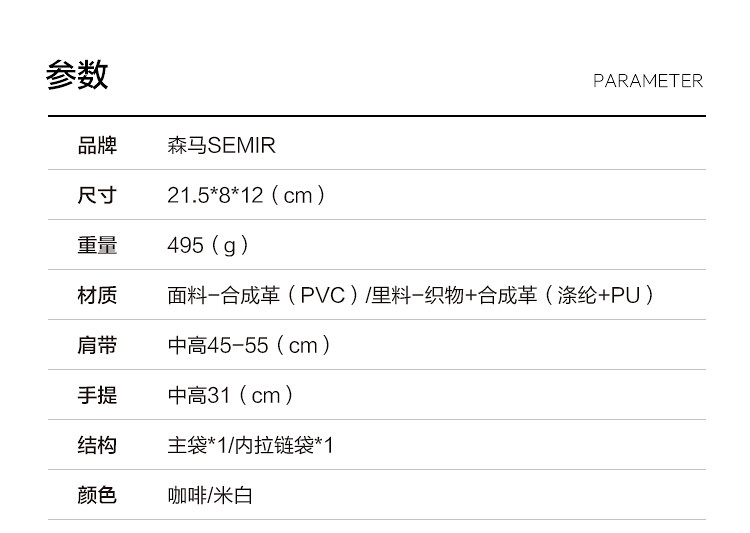Viewport: 750px width, 533px height.
Task: Select the 材质 row label
Action: (97, 295)
